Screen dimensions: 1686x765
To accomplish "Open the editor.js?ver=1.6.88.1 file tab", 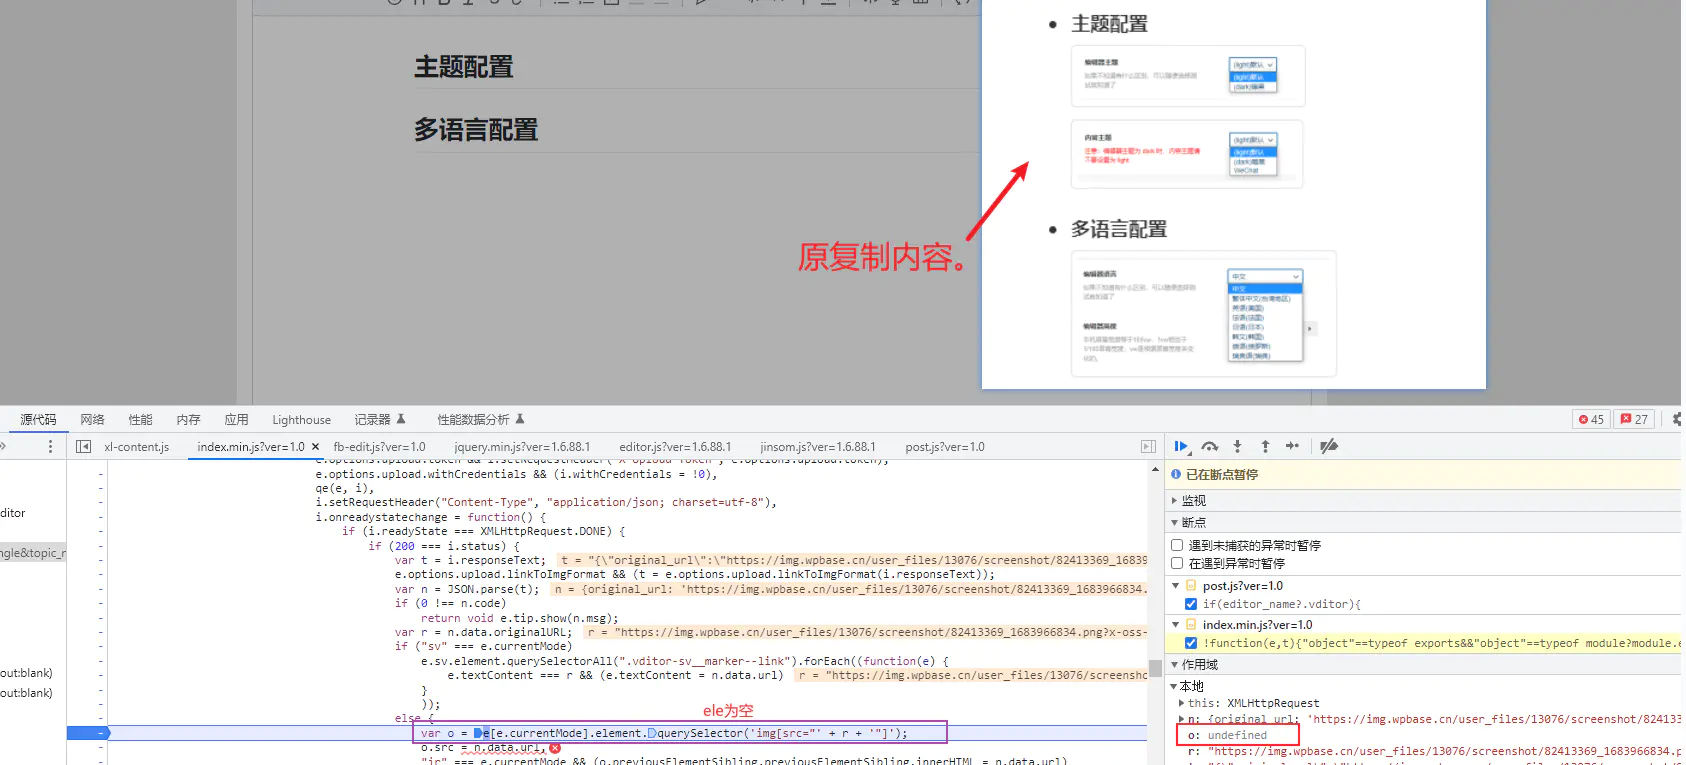I will [675, 447].
